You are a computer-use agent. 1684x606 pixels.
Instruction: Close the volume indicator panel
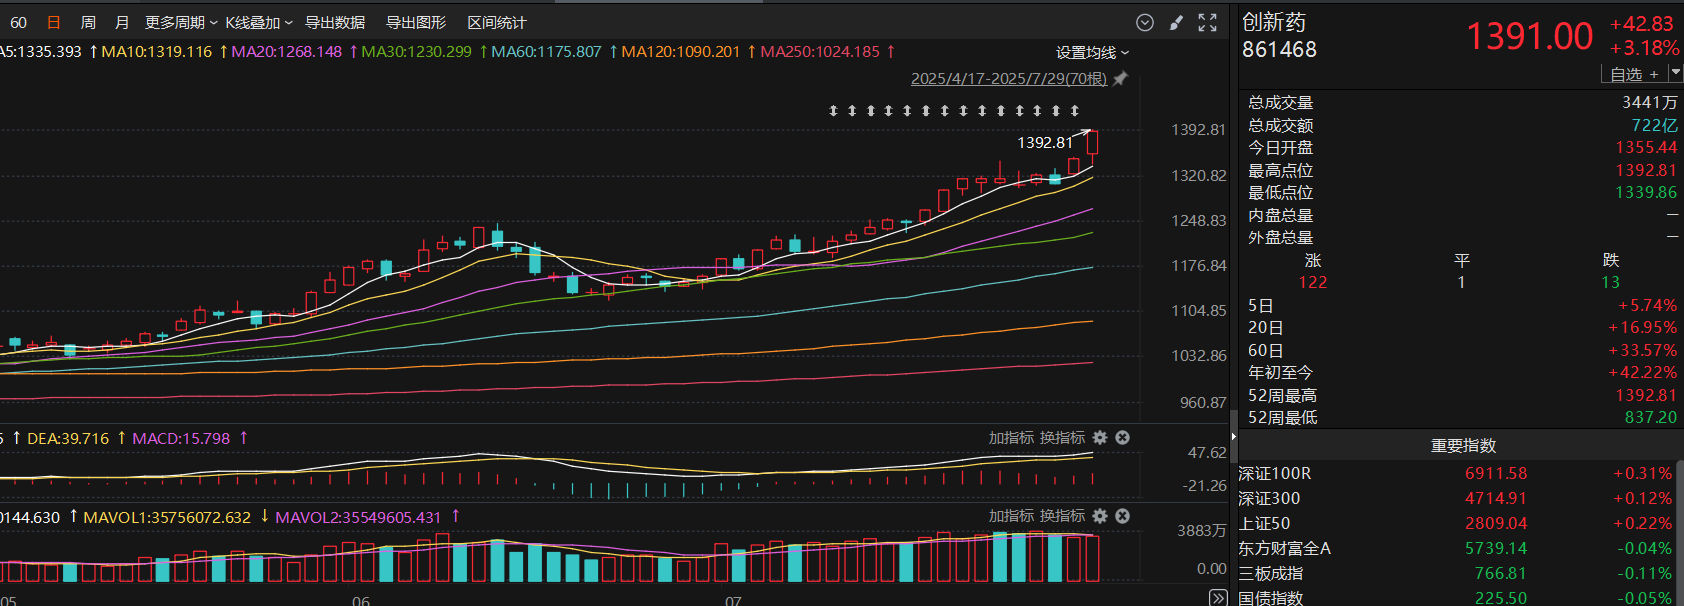click(x=1122, y=516)
